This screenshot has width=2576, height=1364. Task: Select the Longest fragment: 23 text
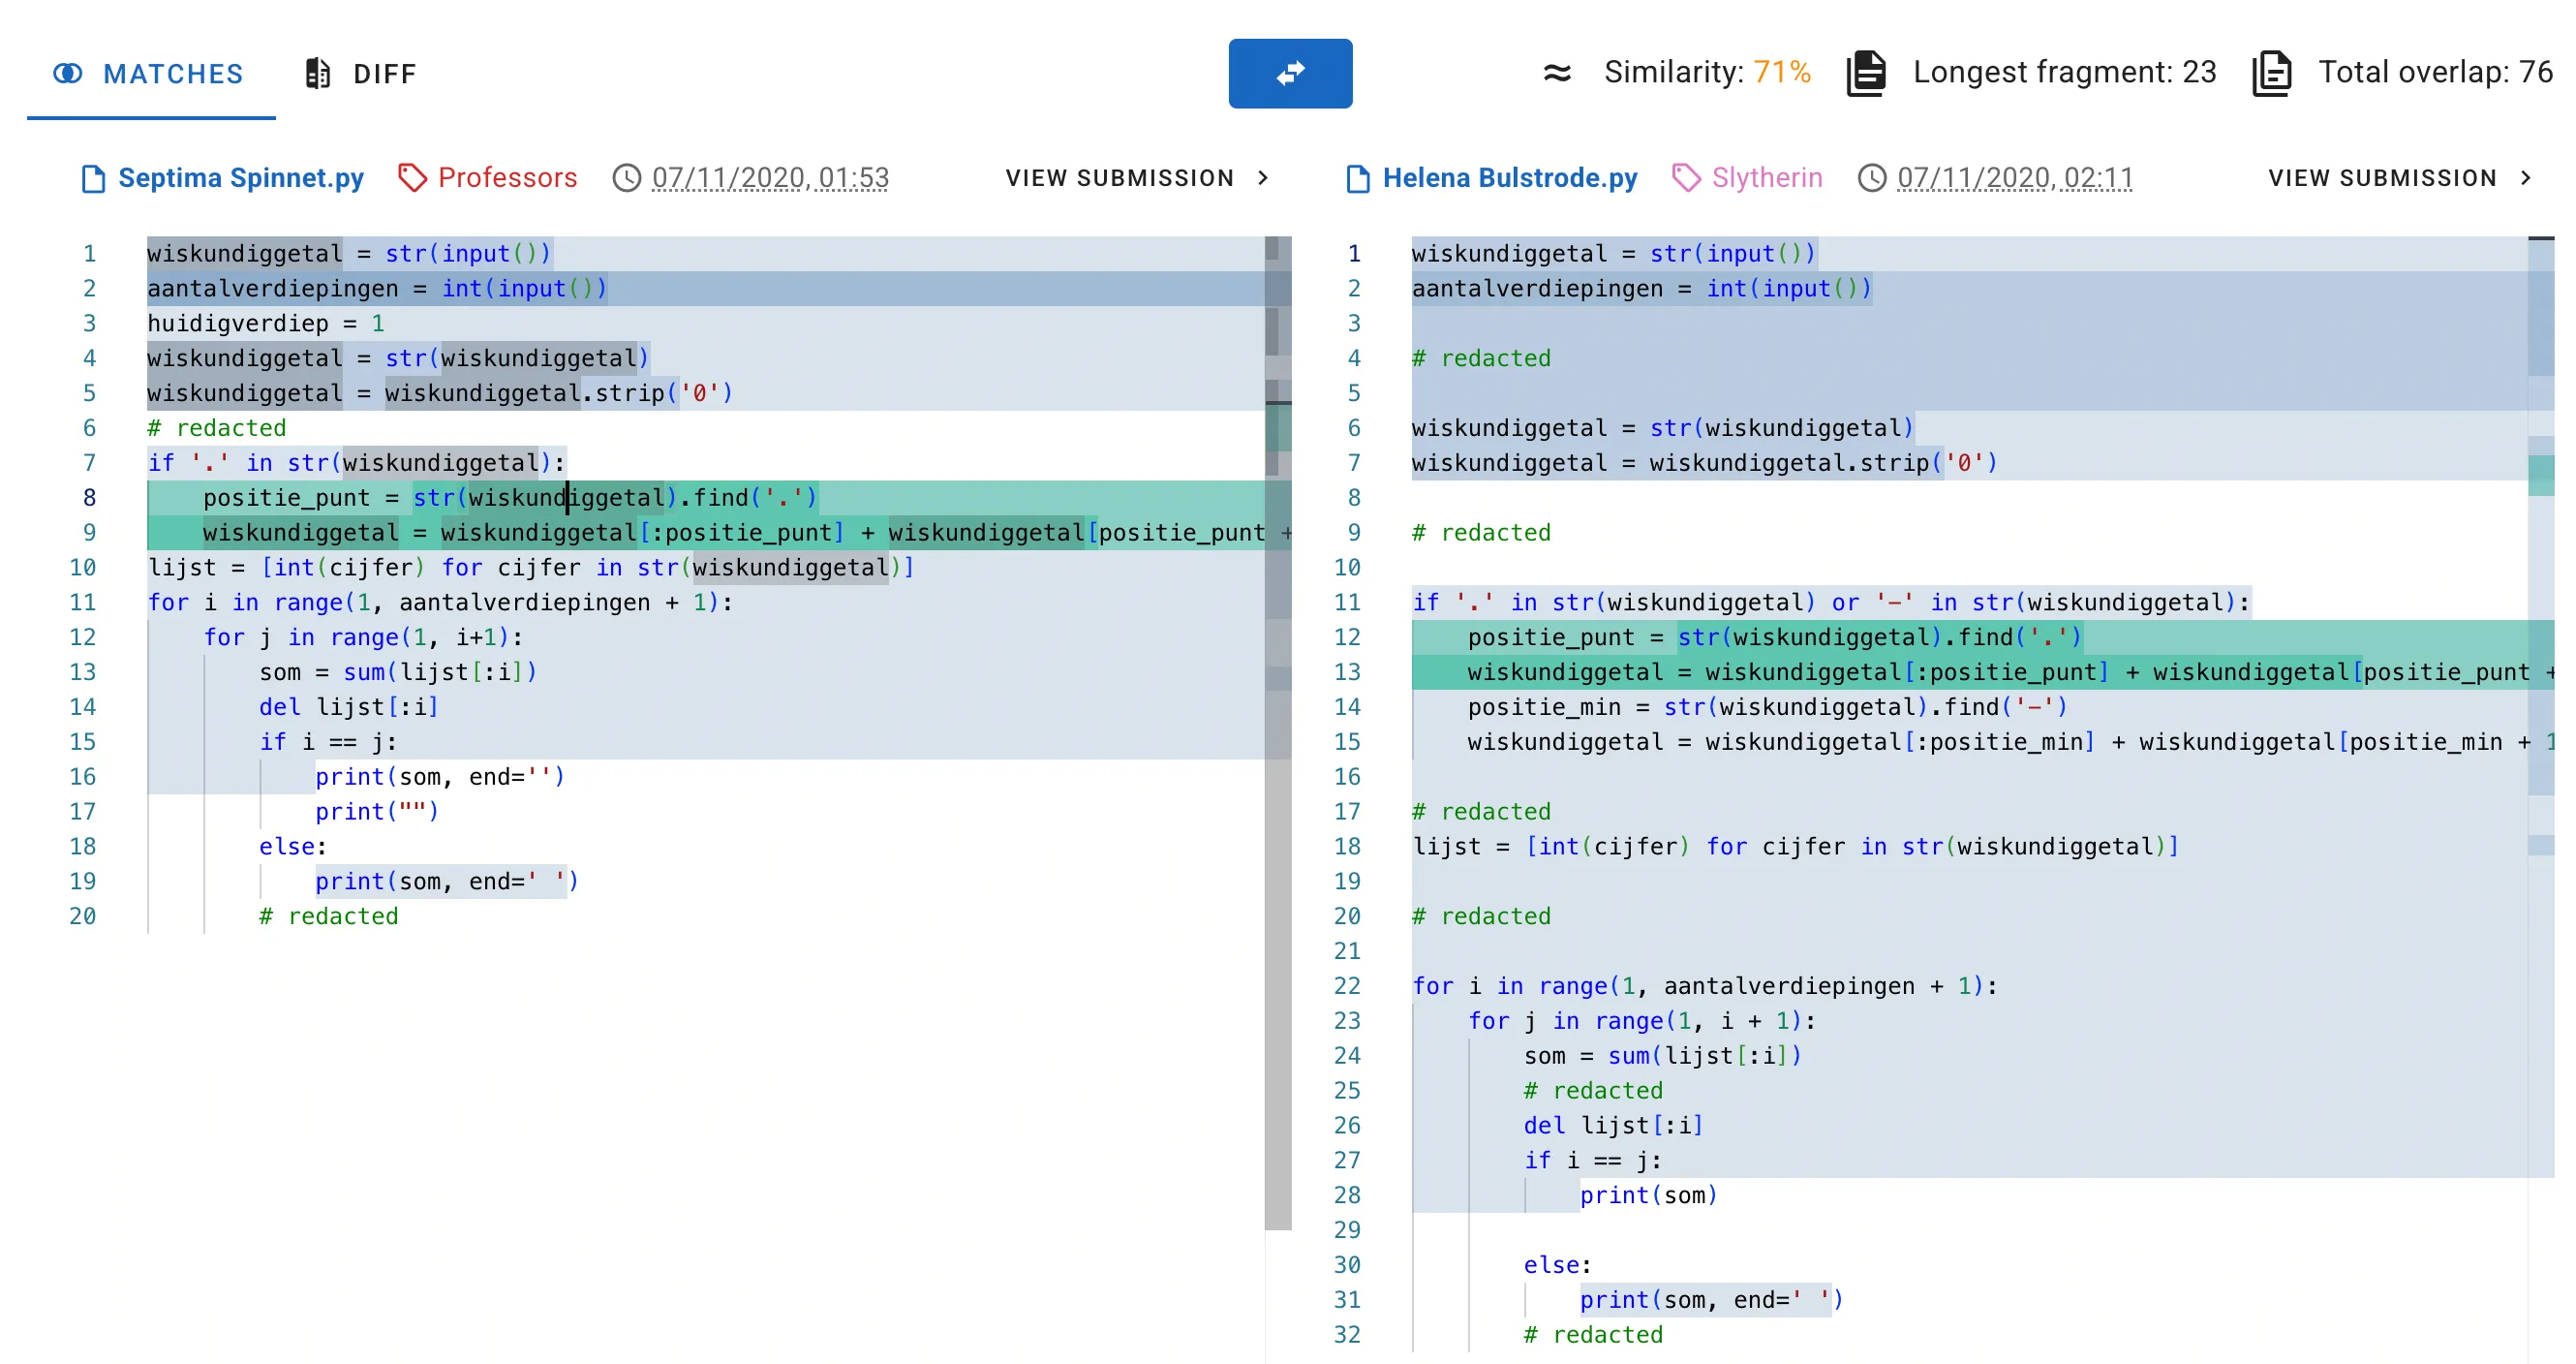click(x=2064, y=72)
